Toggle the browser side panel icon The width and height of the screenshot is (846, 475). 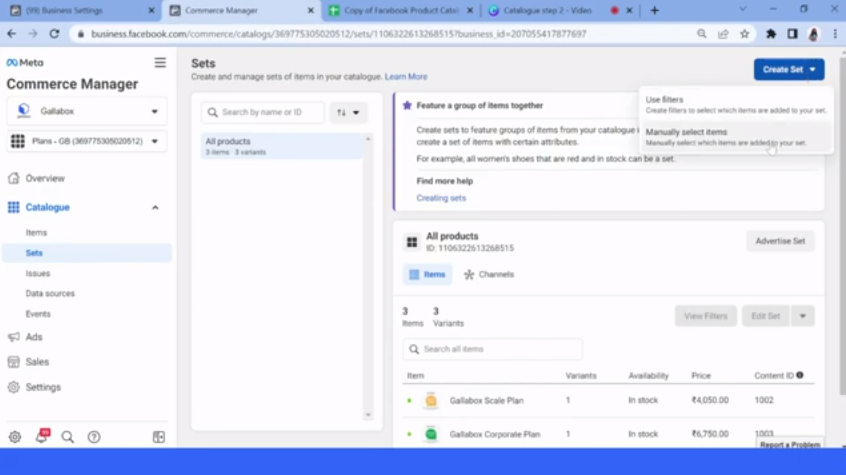click(x=792, y=34)
